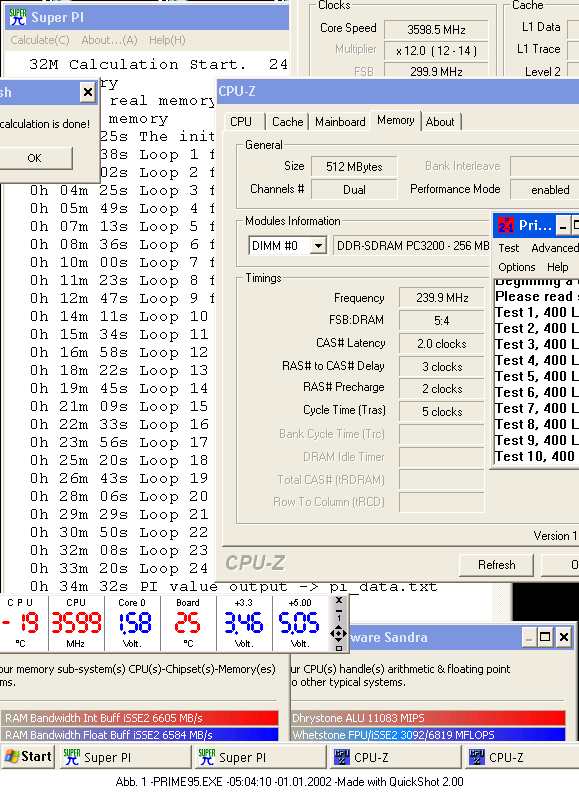Switch to CPU-Z CPU tab
The height and width of the screenshot is (793, 579).
pyautogui.click(x=241, y=122)
